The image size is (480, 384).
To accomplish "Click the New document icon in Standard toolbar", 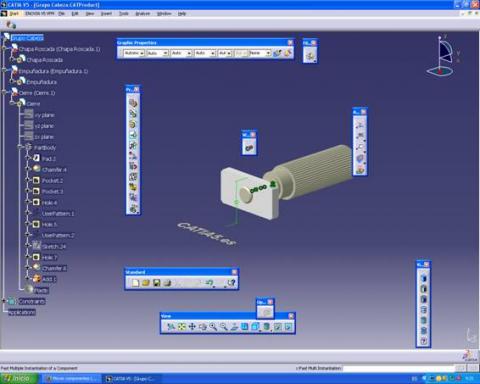I will pyautogui.click(x=135, y=283).
